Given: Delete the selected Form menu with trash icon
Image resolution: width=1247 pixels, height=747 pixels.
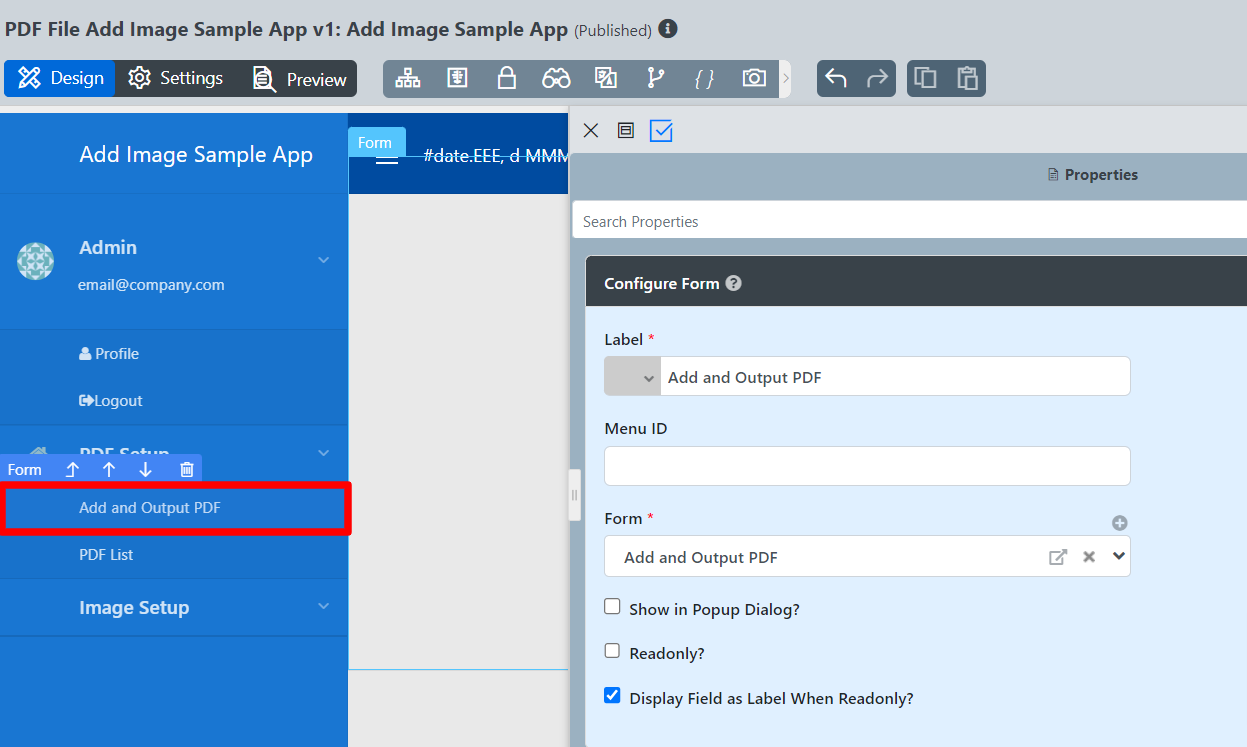Looking at the screenshot, I should pyautogui.click(x=187, y=469).
